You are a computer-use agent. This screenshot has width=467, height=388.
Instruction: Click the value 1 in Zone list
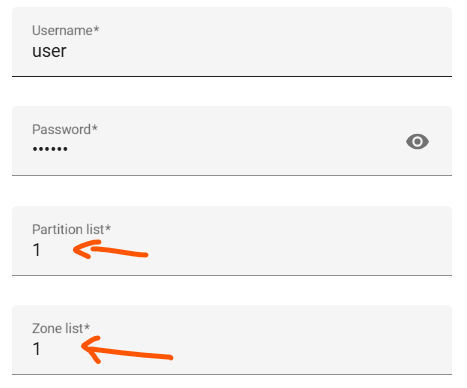click(37, 349)
